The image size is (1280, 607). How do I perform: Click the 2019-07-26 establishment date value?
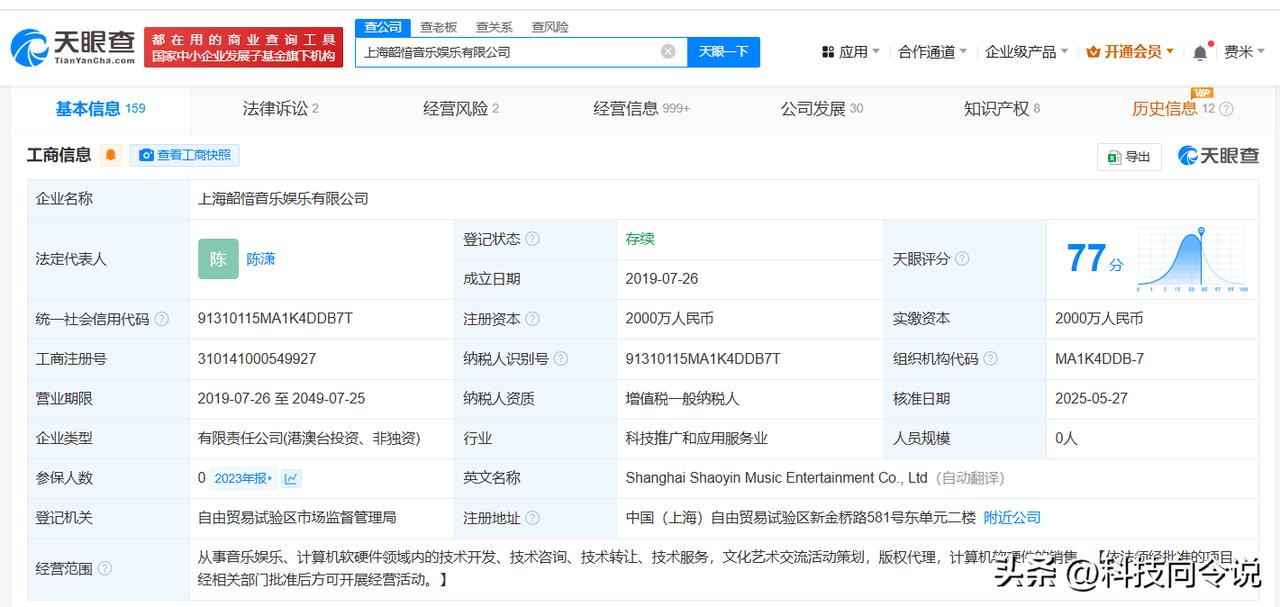pos(662,279)
